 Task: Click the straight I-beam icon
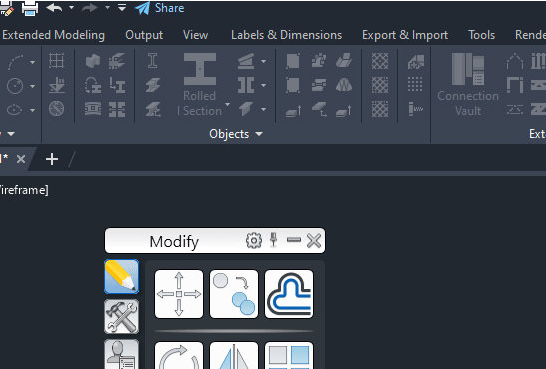coord(153,61)
